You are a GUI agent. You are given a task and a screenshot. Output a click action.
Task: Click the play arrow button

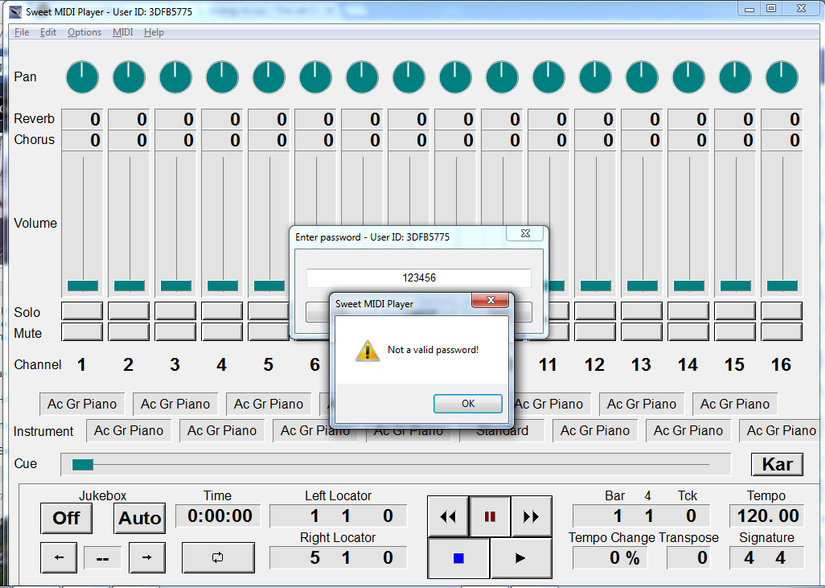[521, 558]
